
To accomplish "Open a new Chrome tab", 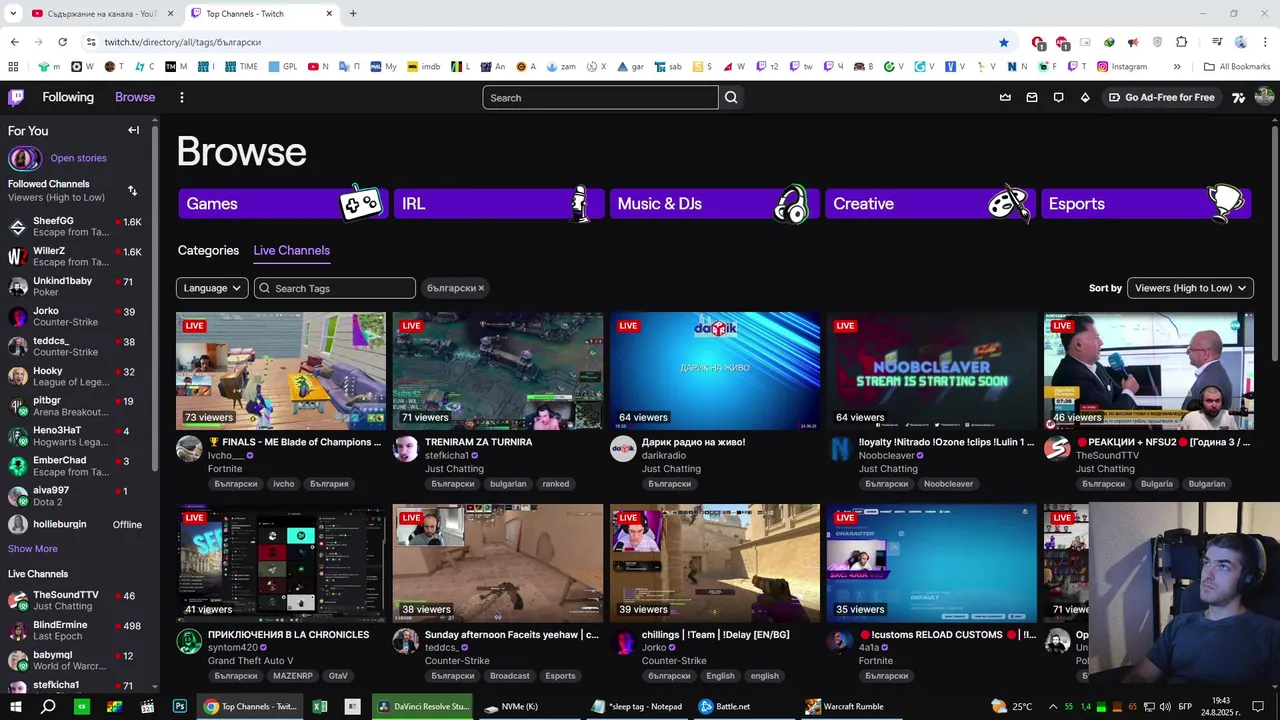I will (352, 13).
